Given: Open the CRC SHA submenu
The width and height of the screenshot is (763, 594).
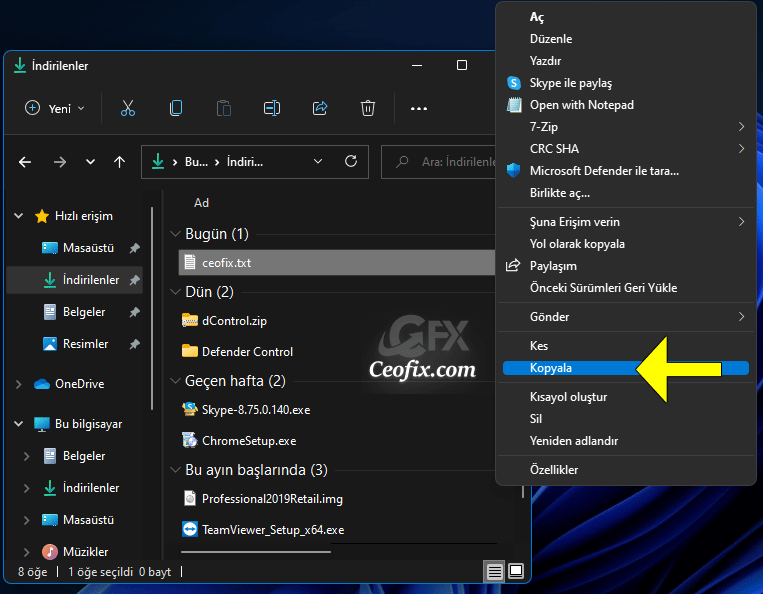Looking at the screenshot, I should point(626,148).
